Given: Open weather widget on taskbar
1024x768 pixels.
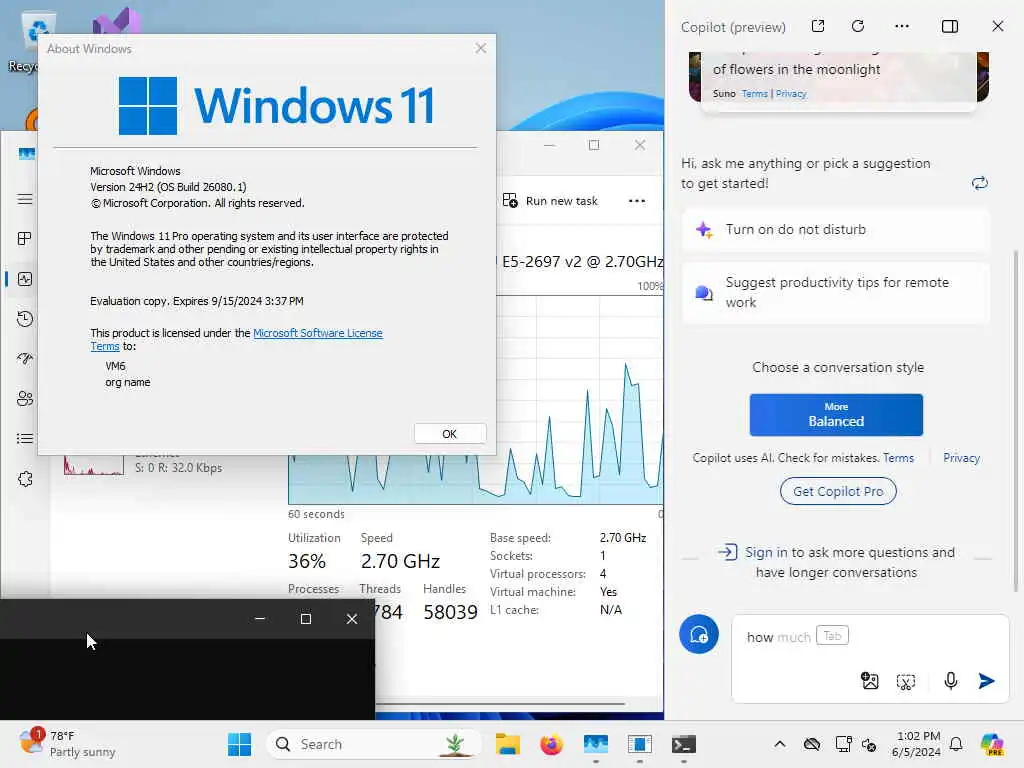Looking at the screenshot, I should [x=67, y=744].
